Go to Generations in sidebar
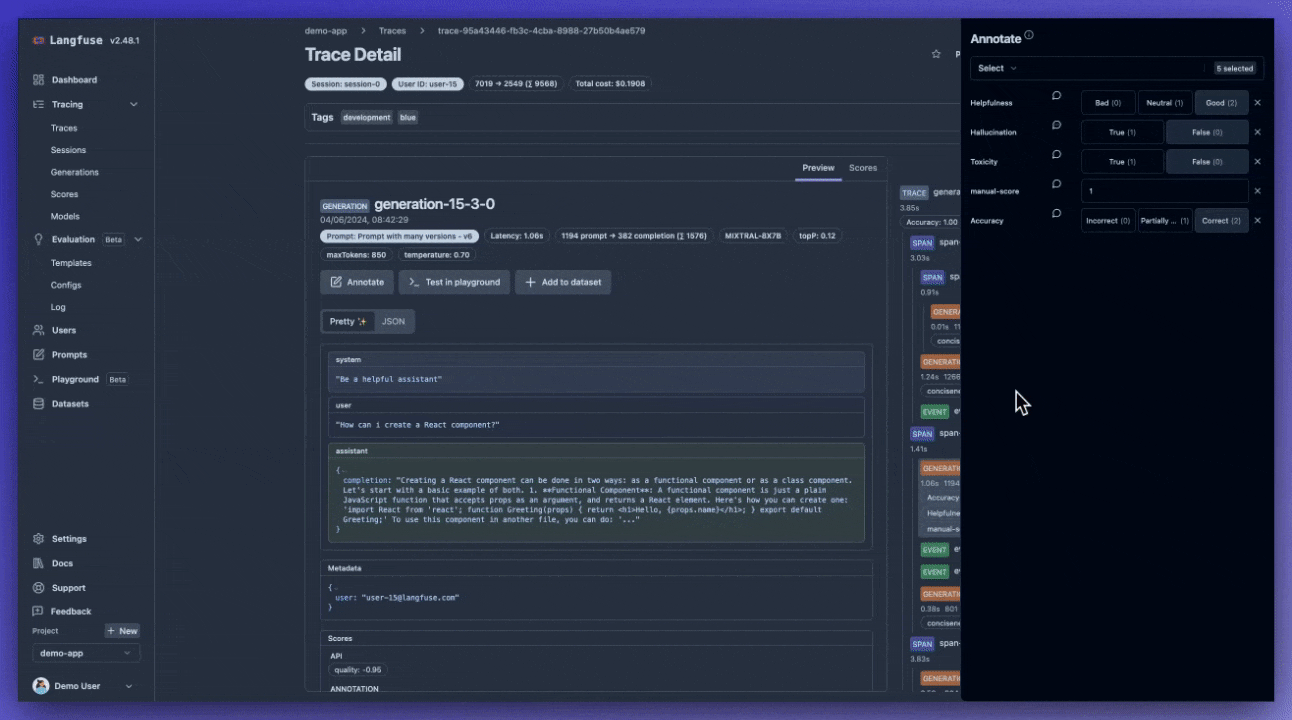This screenshot has height=720, width=1292. click(x=74, y=172)
